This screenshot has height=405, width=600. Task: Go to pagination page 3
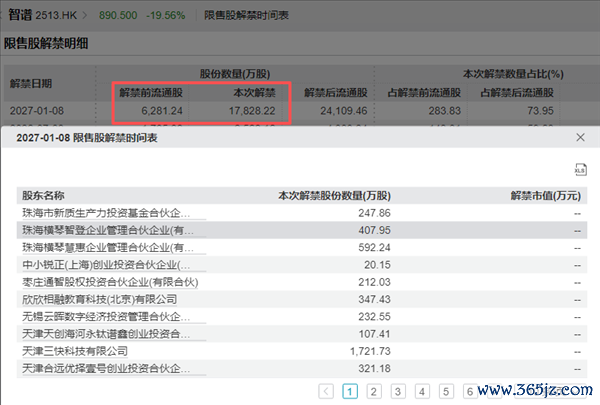[398, 391]
